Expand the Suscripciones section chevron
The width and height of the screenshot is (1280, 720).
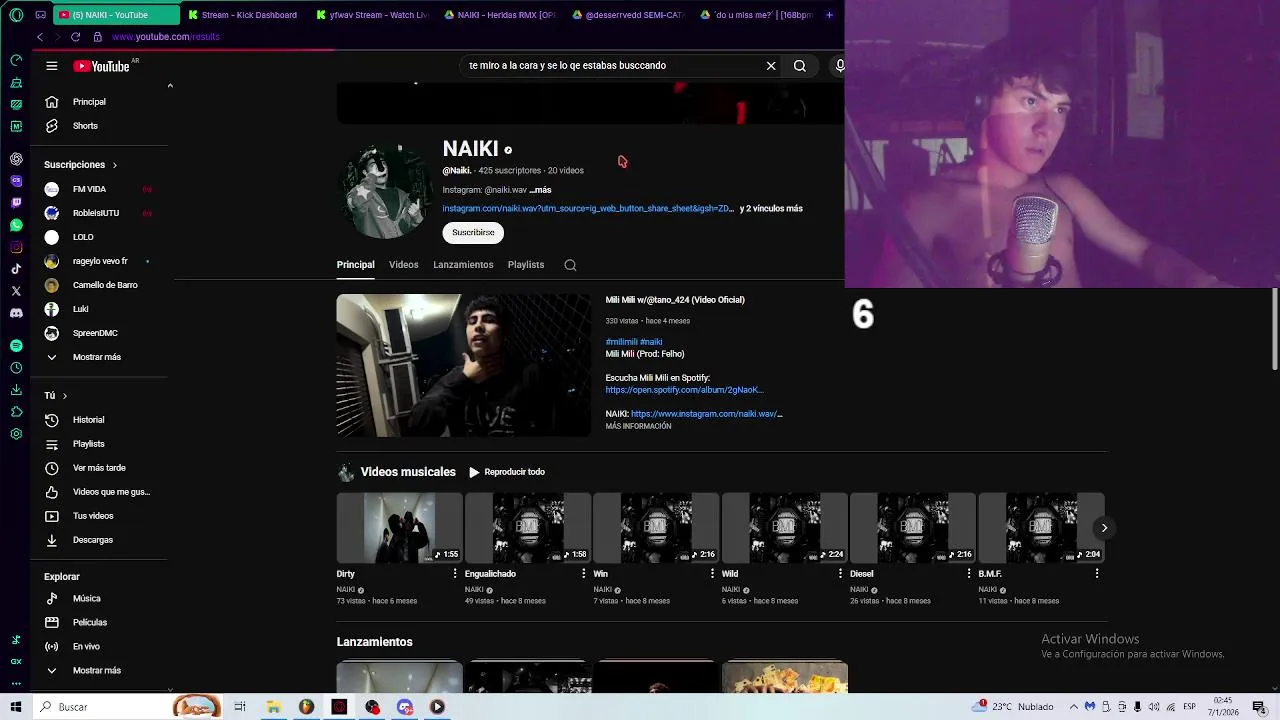tap(114, 165)
